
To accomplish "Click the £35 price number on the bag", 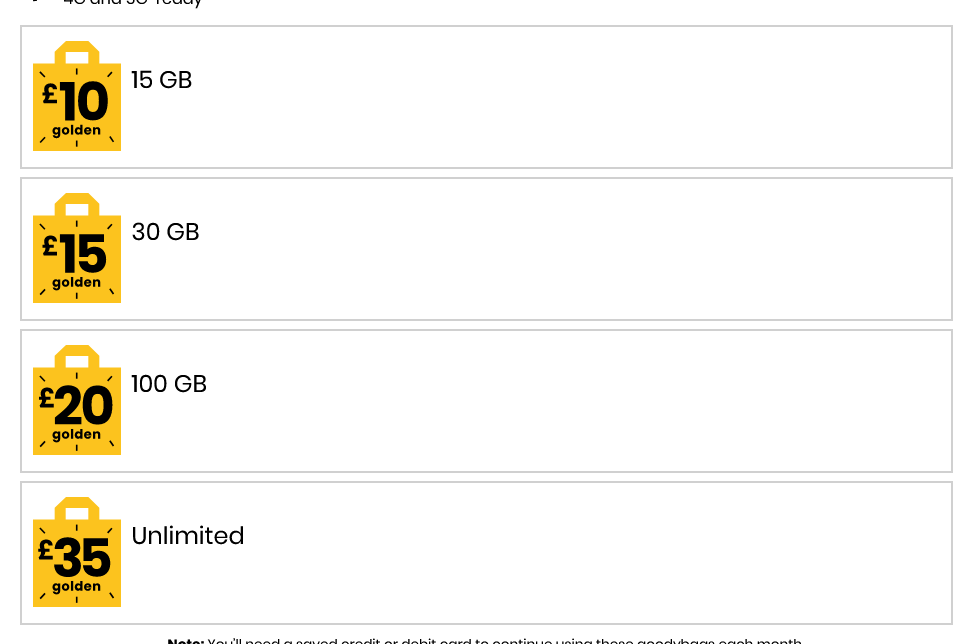I will tap(75, 557).
